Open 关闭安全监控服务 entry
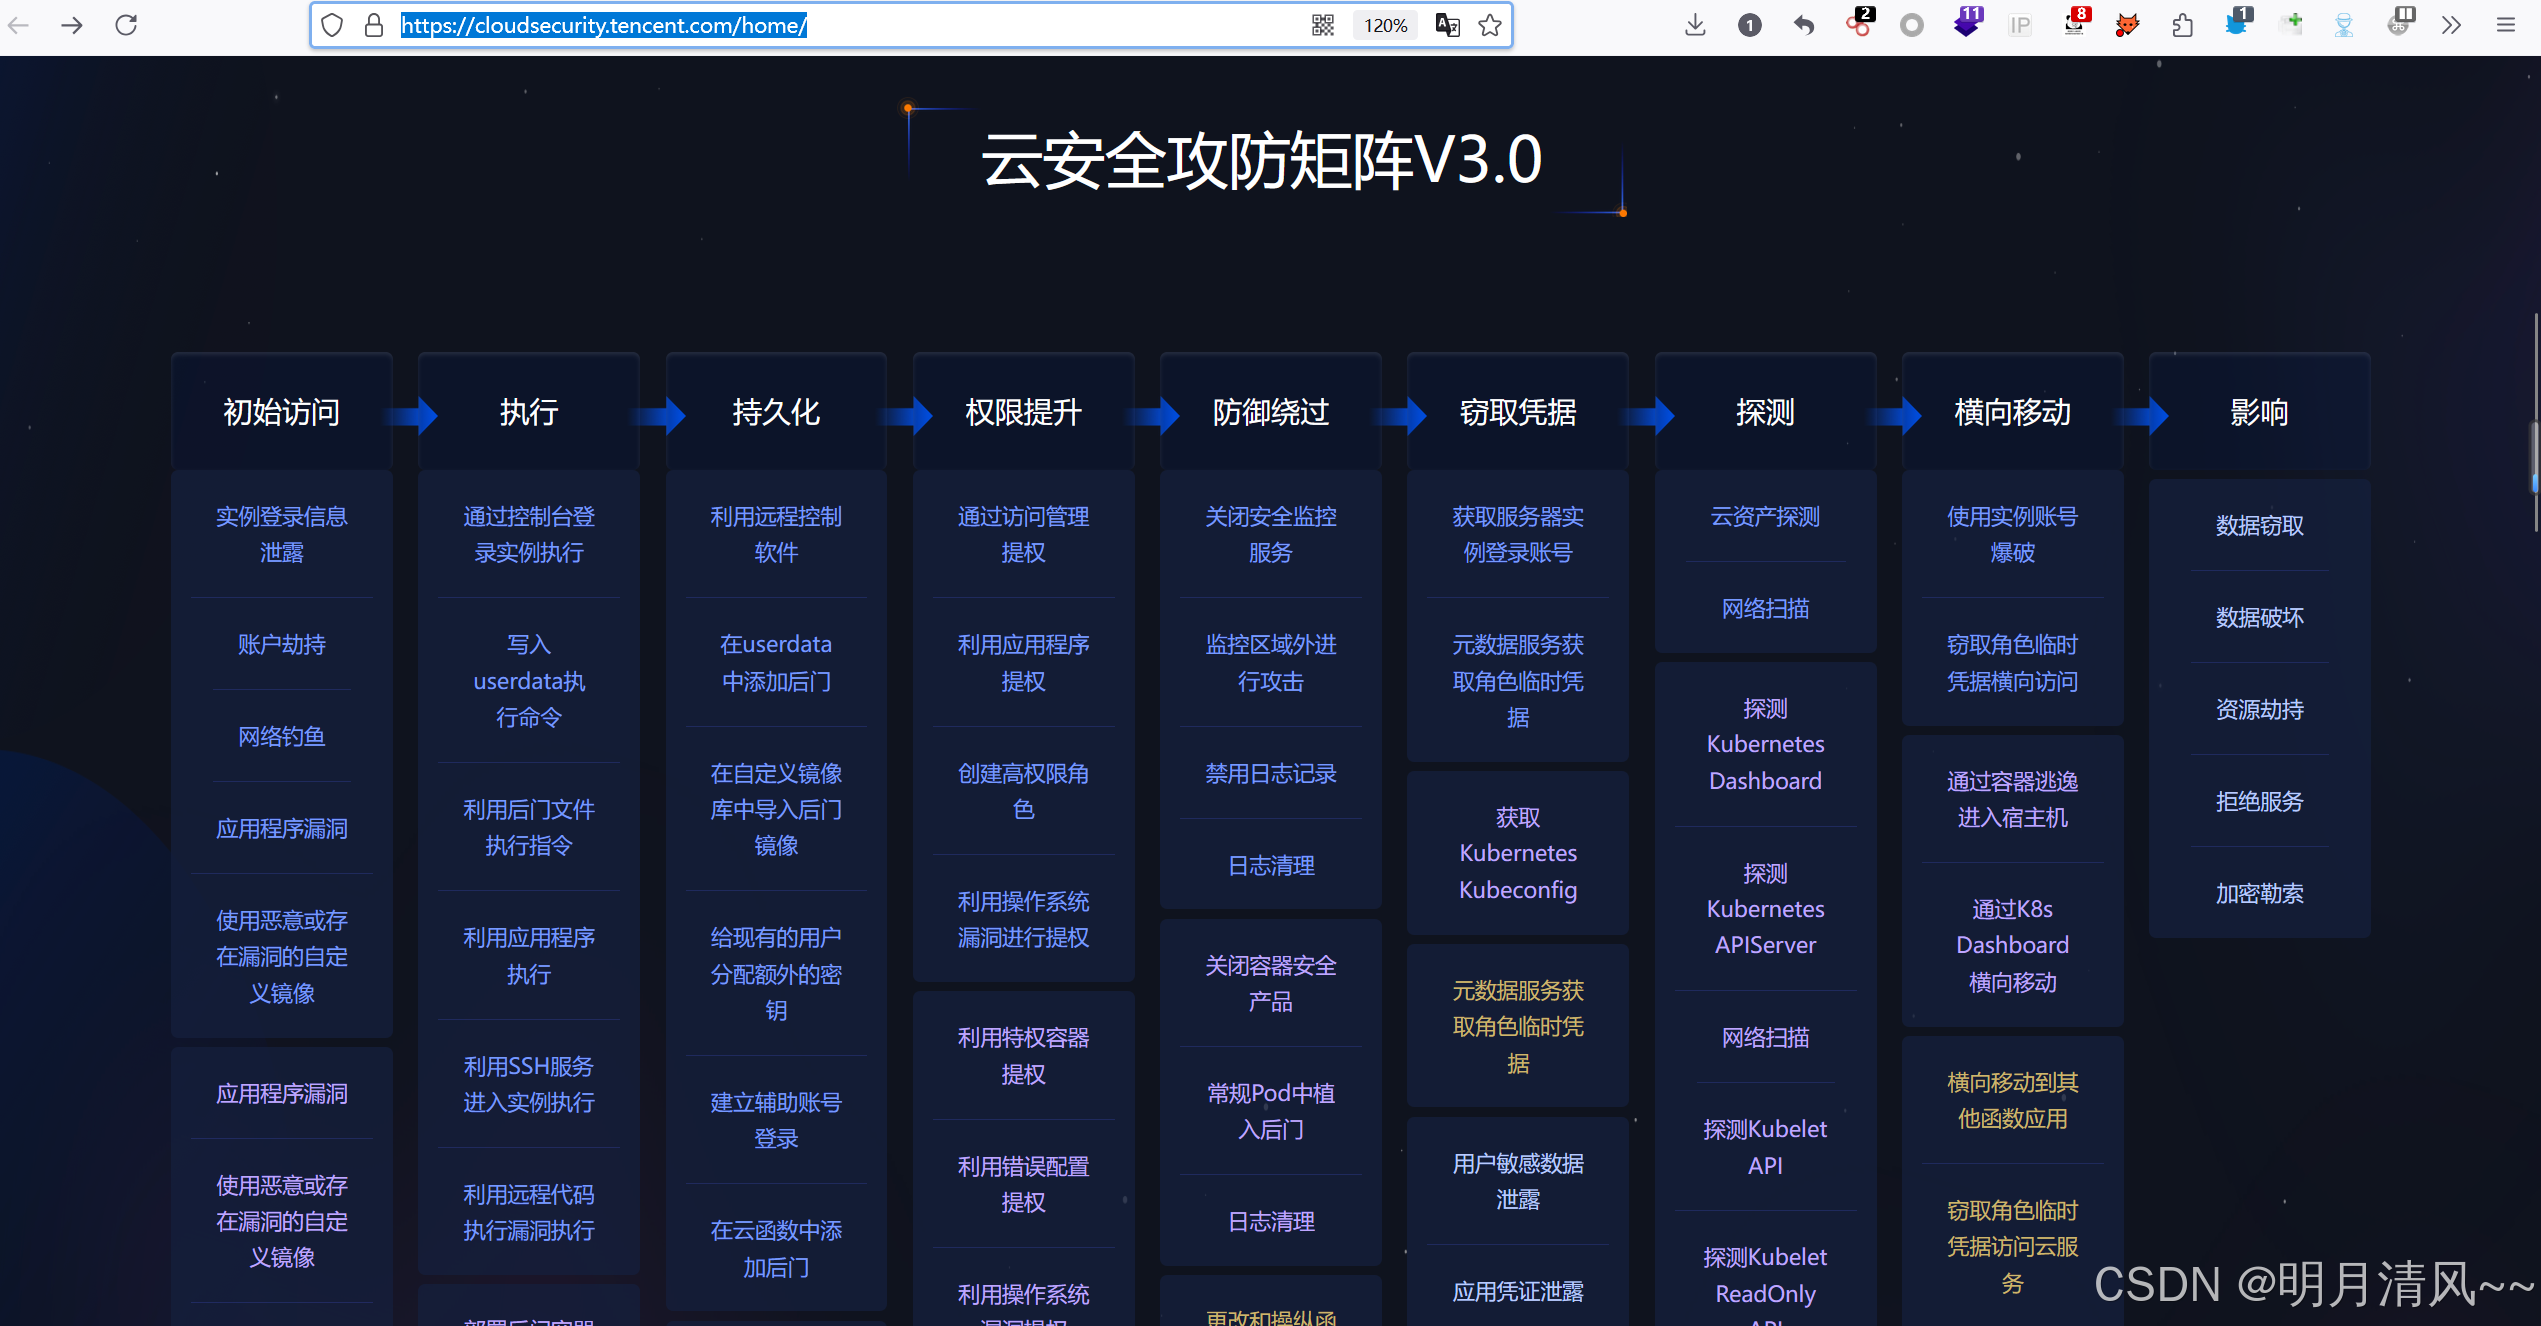Image resolution: width=2541 pixels, height=1326 pixels. [1271, 535]
